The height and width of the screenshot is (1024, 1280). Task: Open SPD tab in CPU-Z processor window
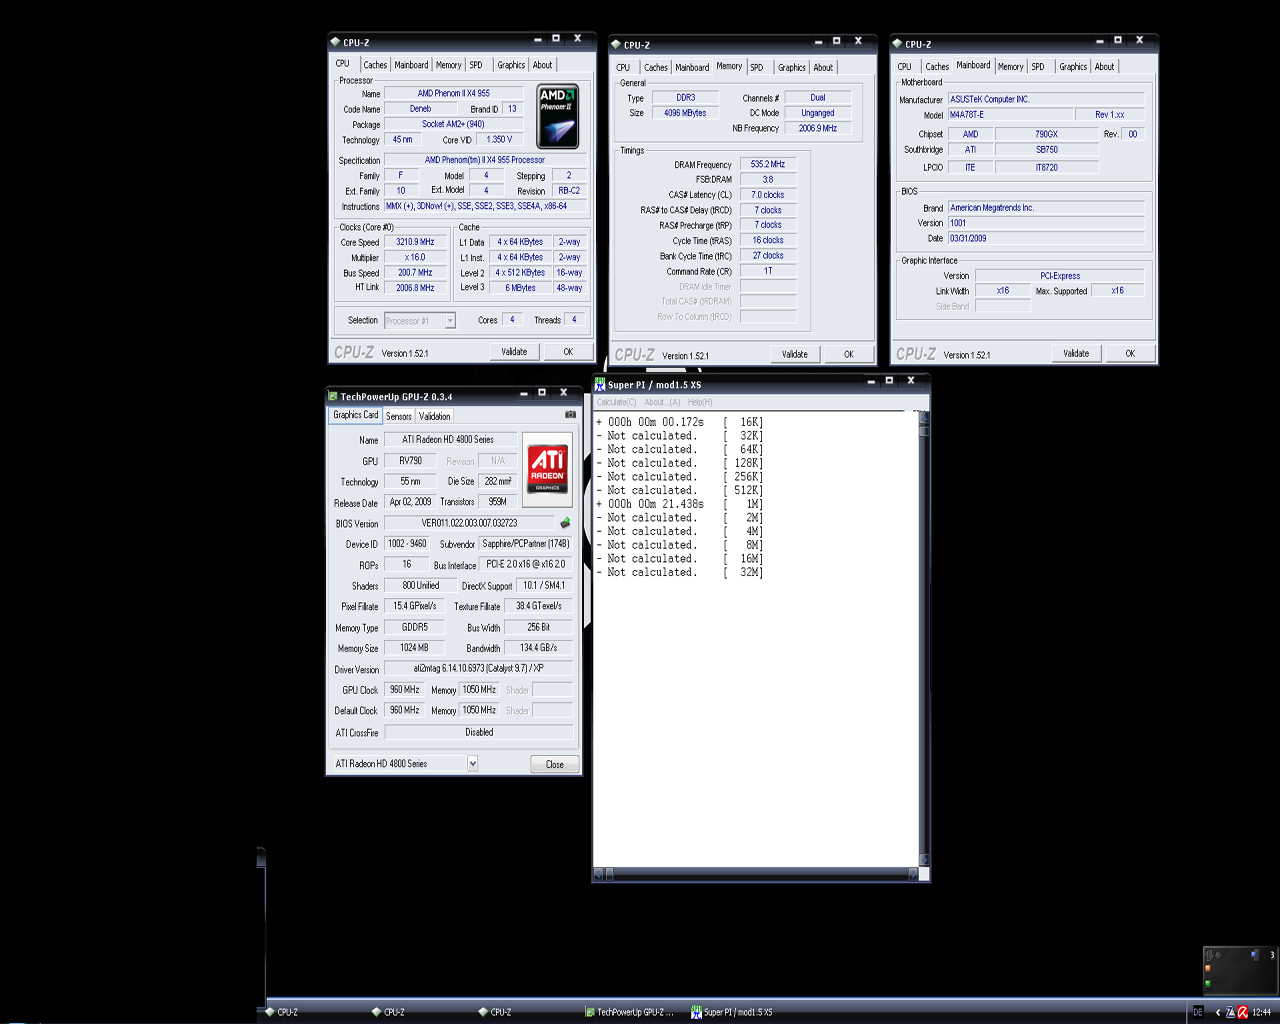[x=476, y=65]
